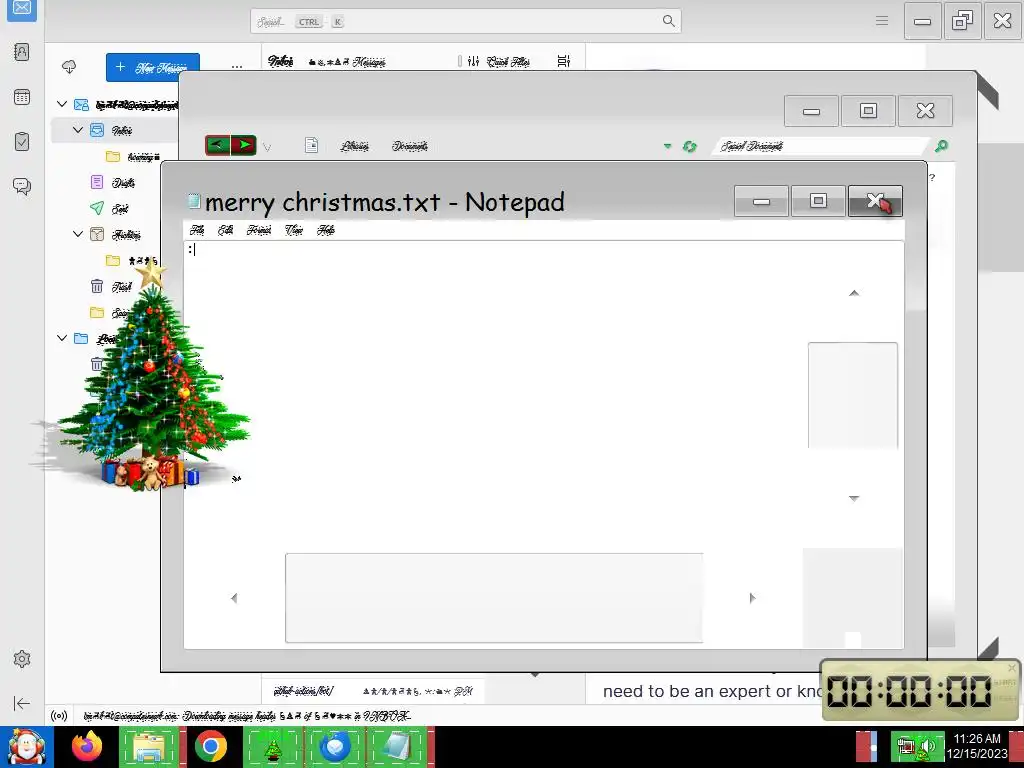Screen dimensions: 1024x768
Task: Click the online status icon in status bar
Action: 59,716
